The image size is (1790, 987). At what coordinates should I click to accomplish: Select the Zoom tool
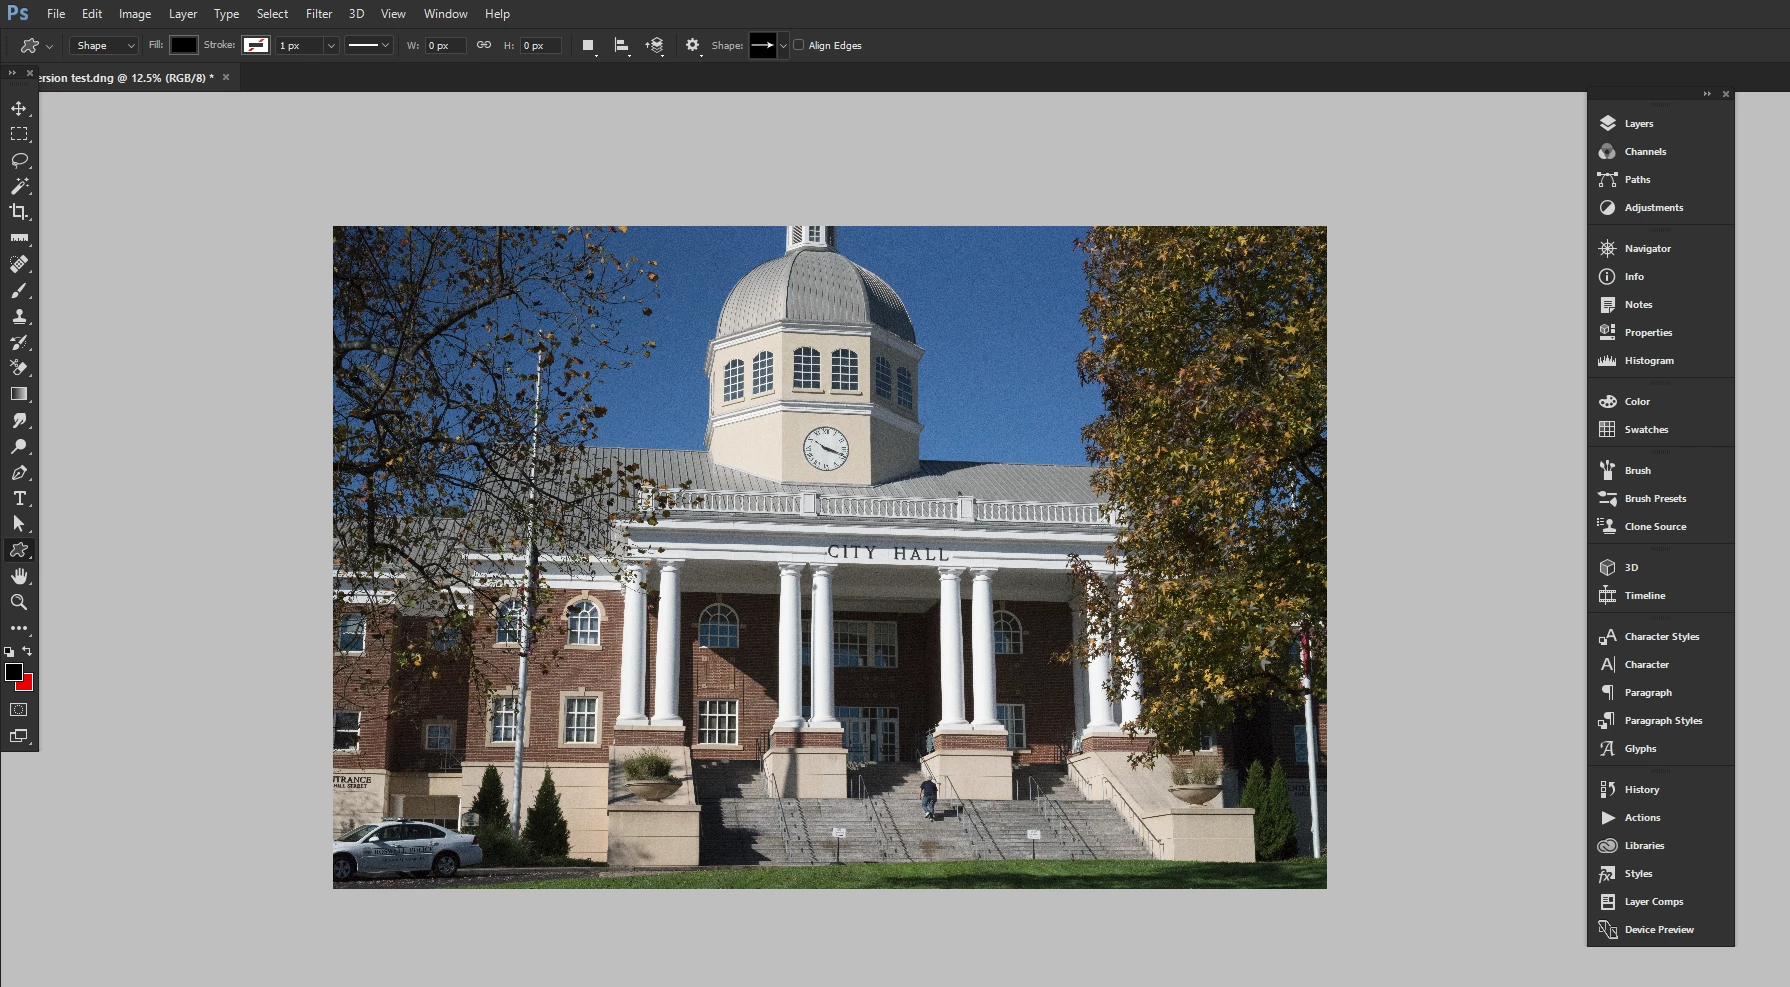(x=19, y=602)
